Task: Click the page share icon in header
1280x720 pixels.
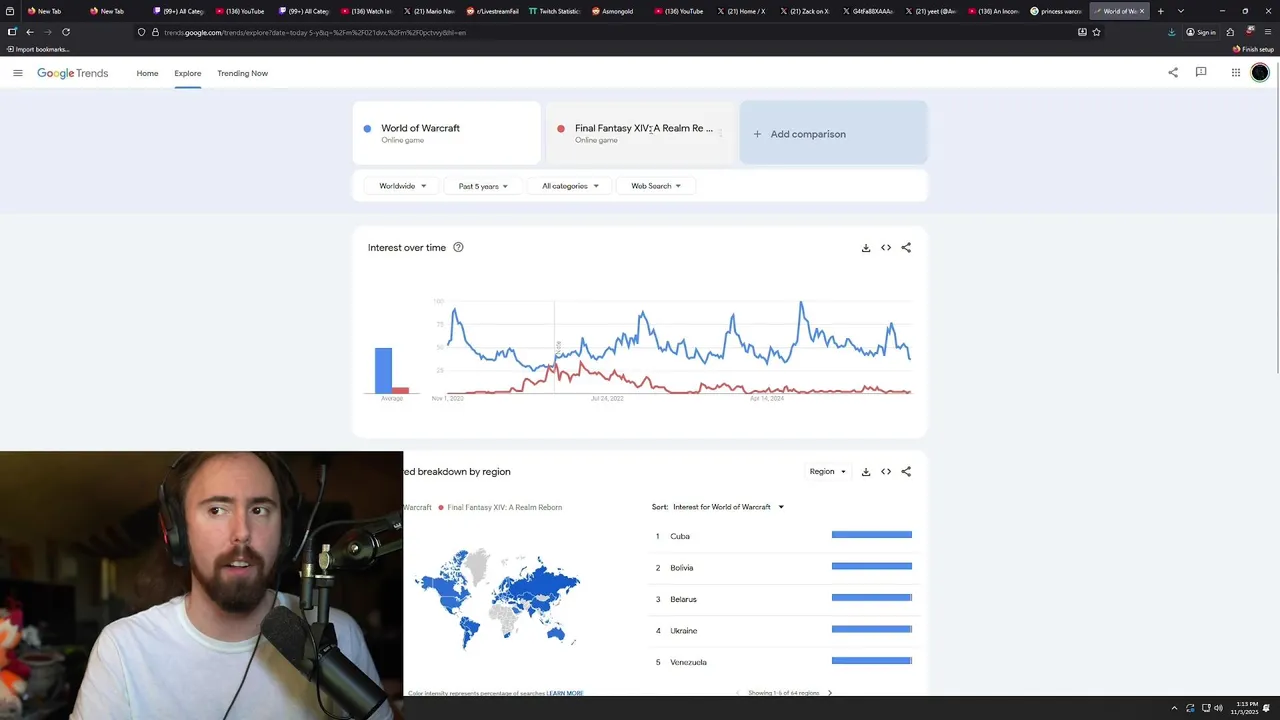Action: (1173, 72)
